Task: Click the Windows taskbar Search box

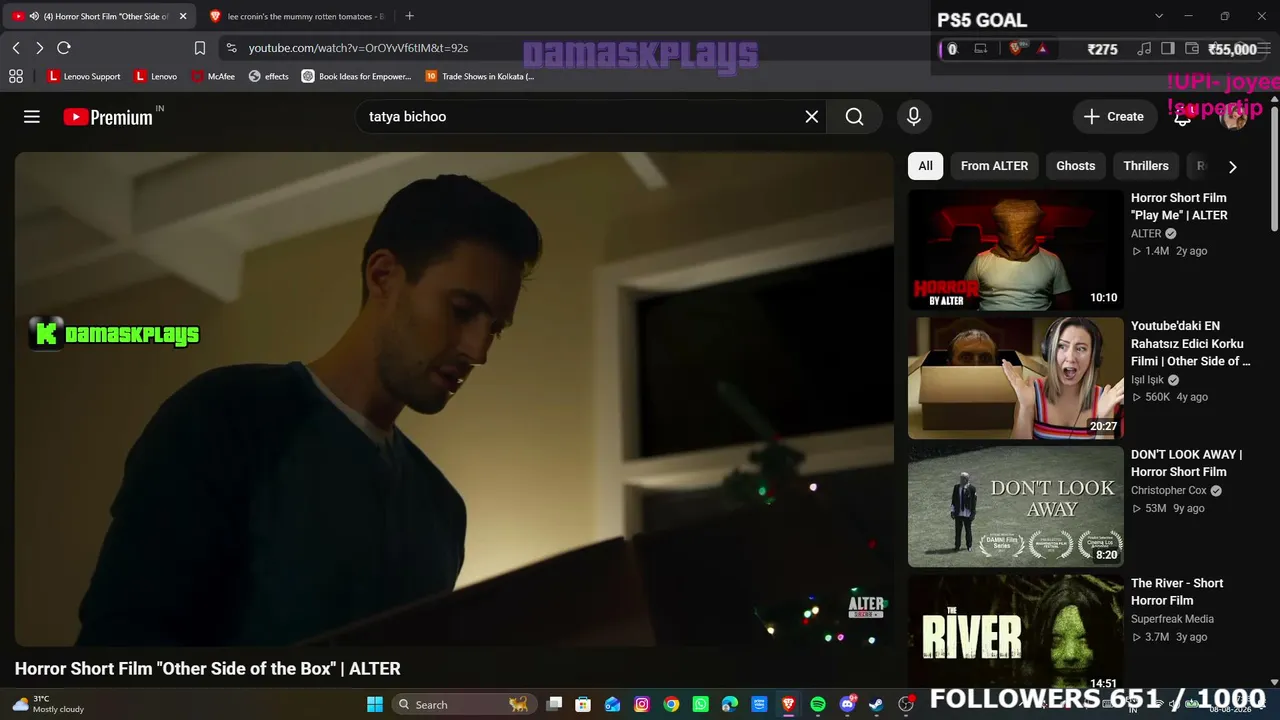Action: pyautogui.click(x=463, y=704)
